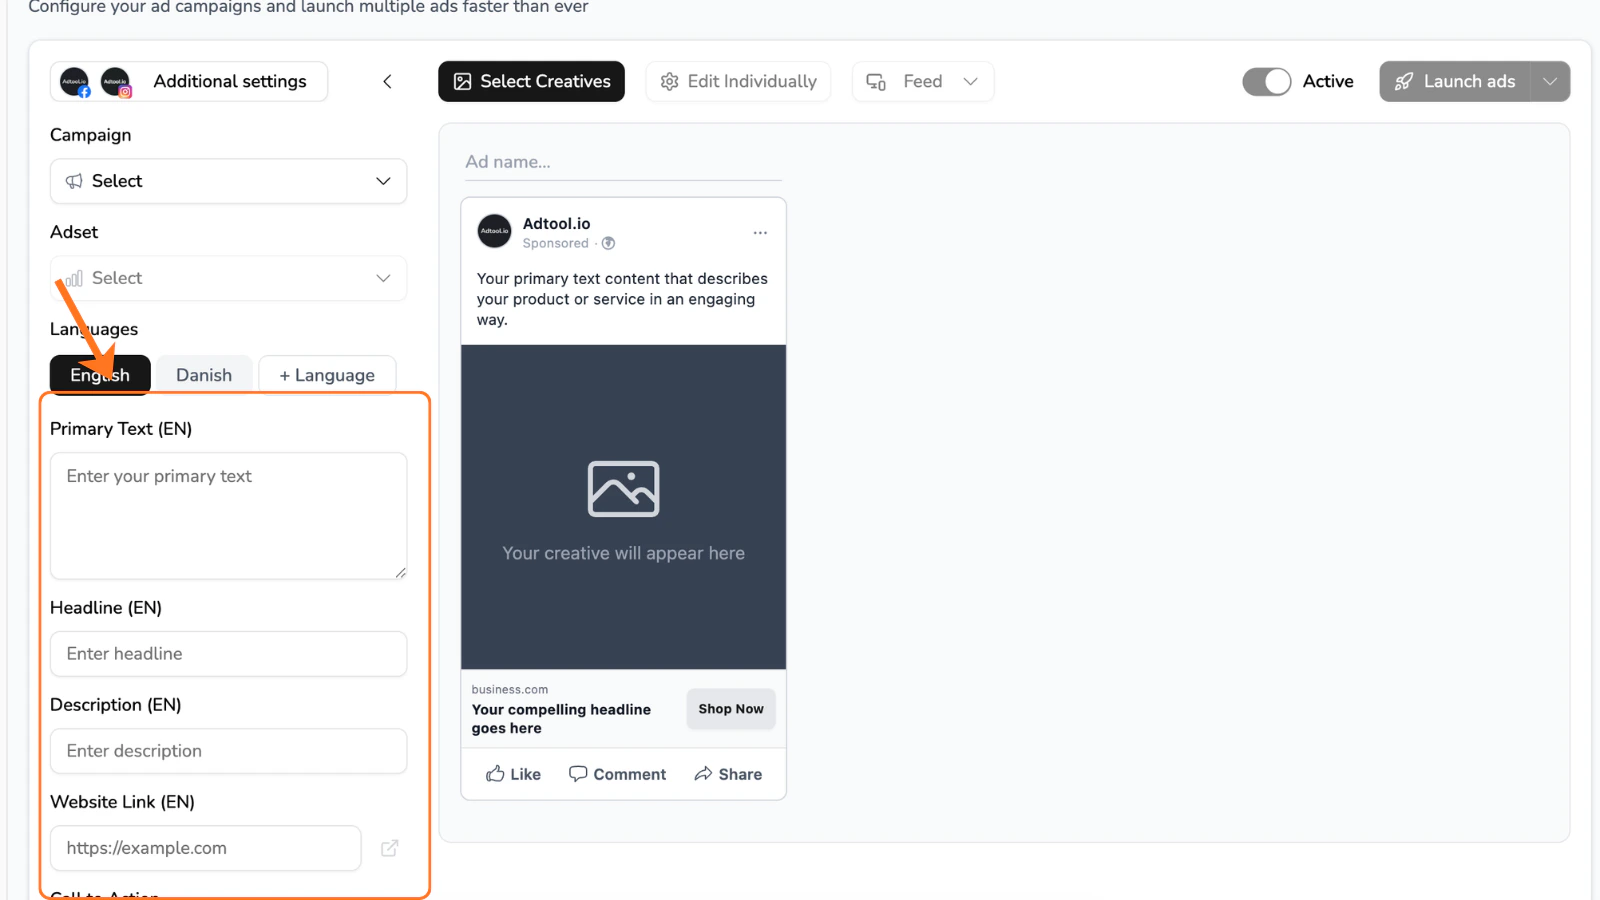Expand the Launch ads arrow menu
The height and width of the screenshot is (900, 1600).
tap(1550, 82)
